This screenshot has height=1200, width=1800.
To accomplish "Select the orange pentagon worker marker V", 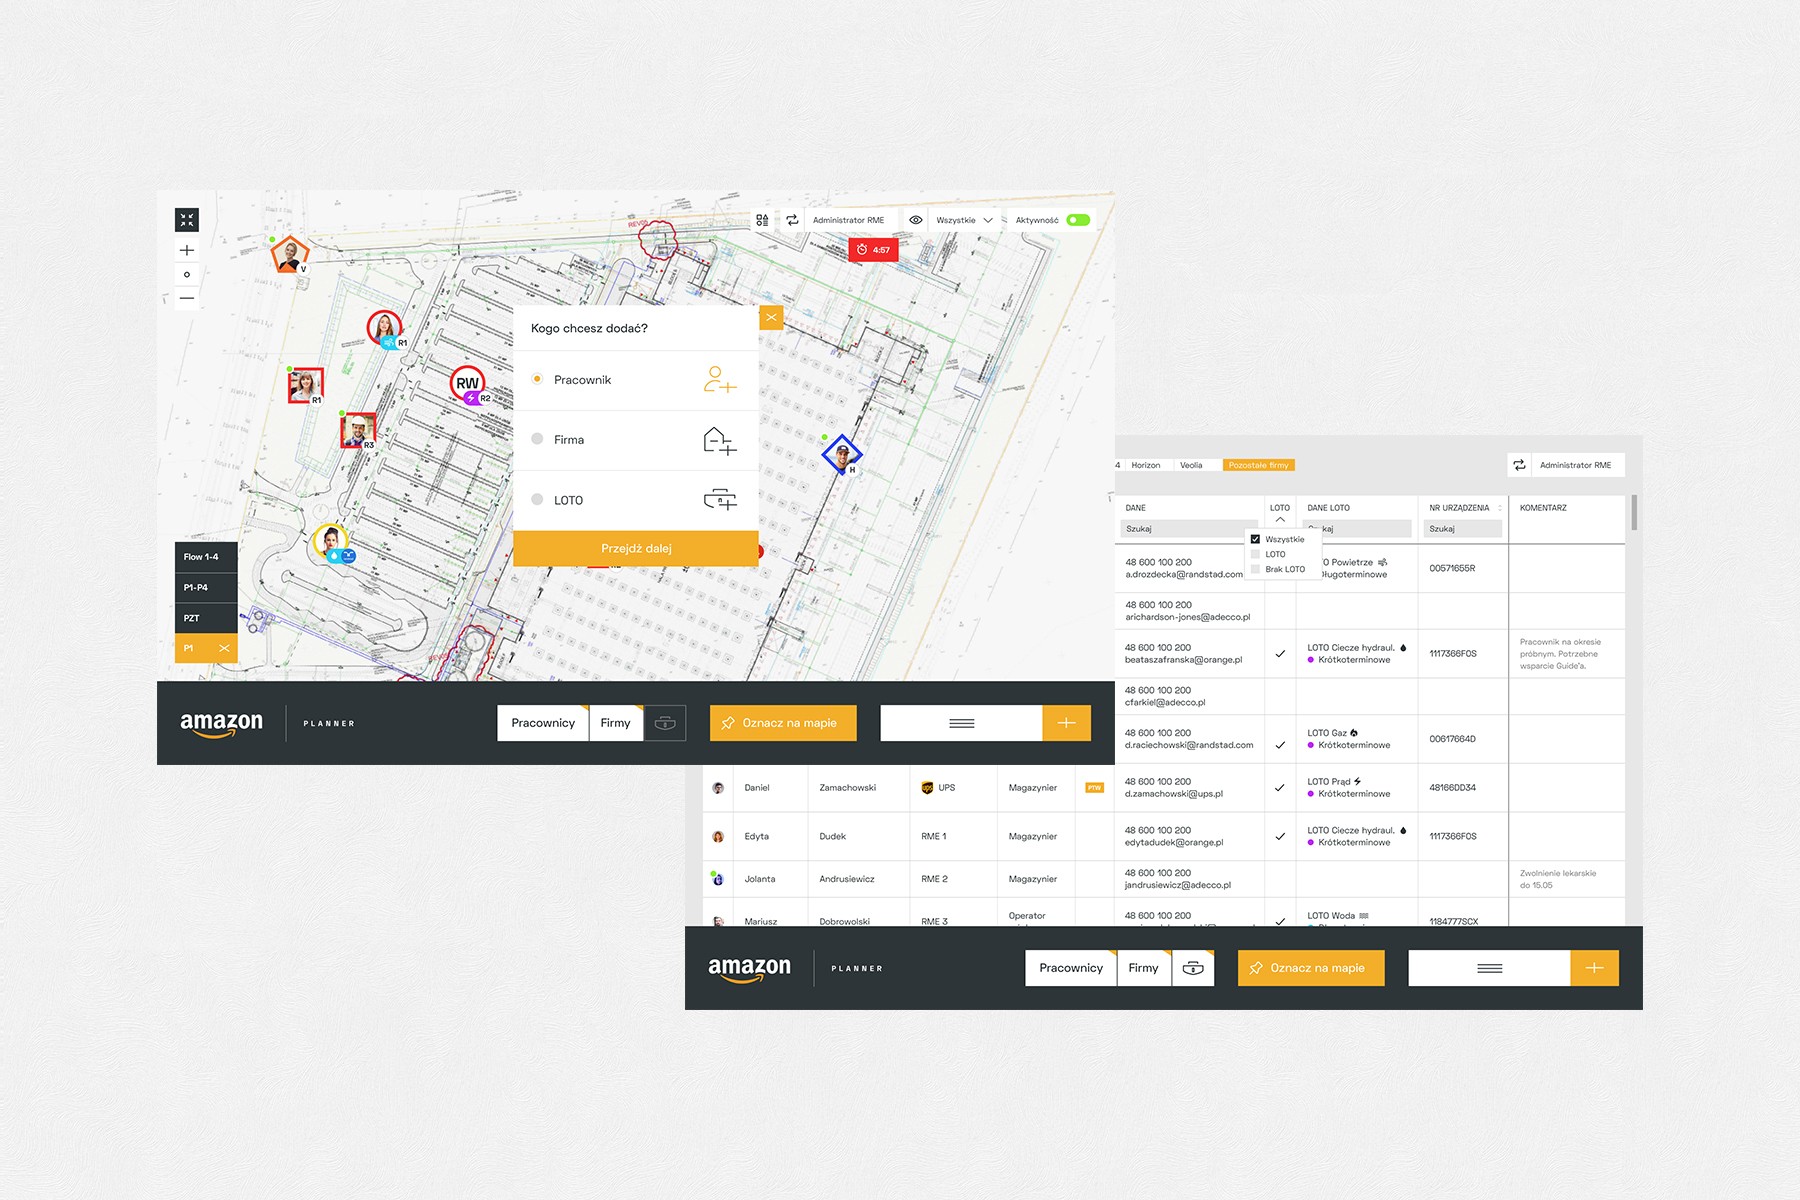I will point(290,255).
